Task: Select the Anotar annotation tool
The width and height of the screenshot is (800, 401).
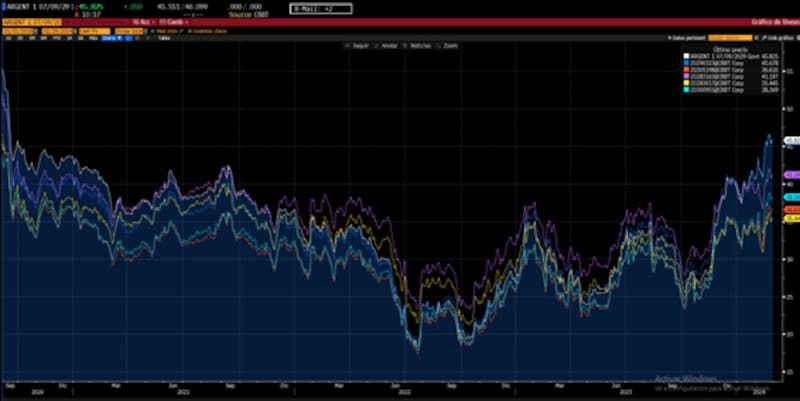Action: pos(387,46)
